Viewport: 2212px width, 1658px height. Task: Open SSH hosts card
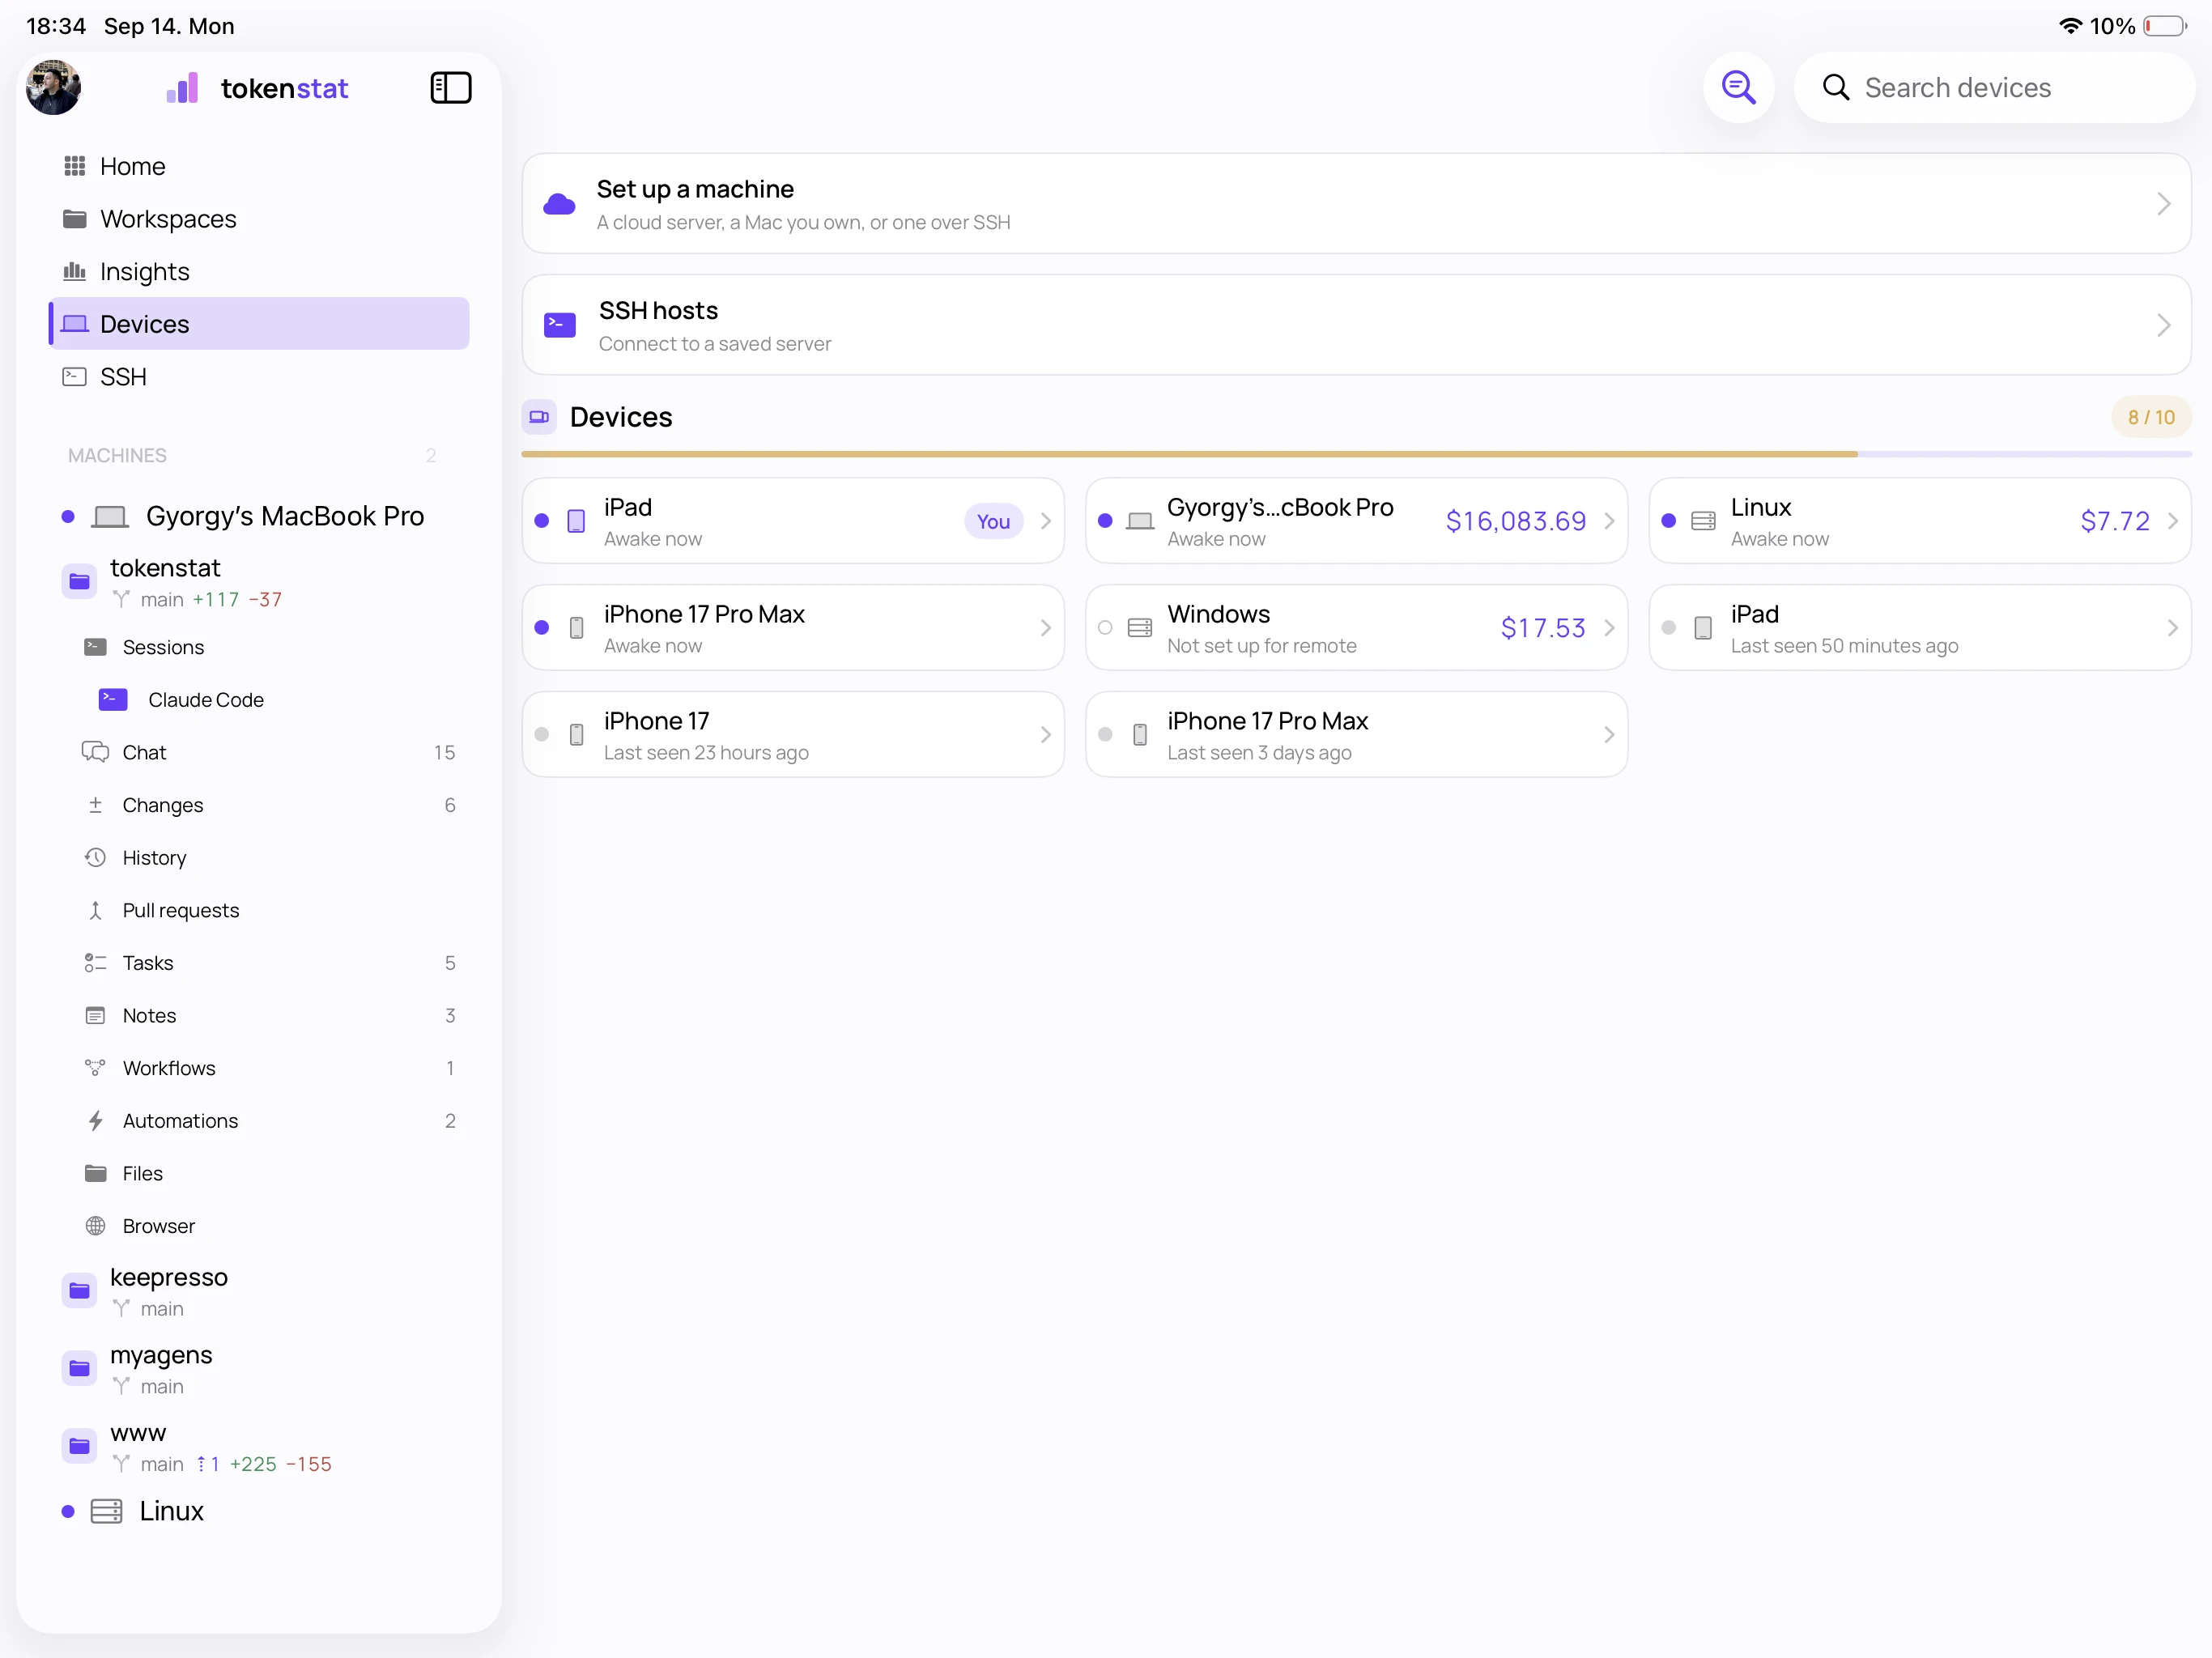pyautogui.click(x=1356, y=325)
